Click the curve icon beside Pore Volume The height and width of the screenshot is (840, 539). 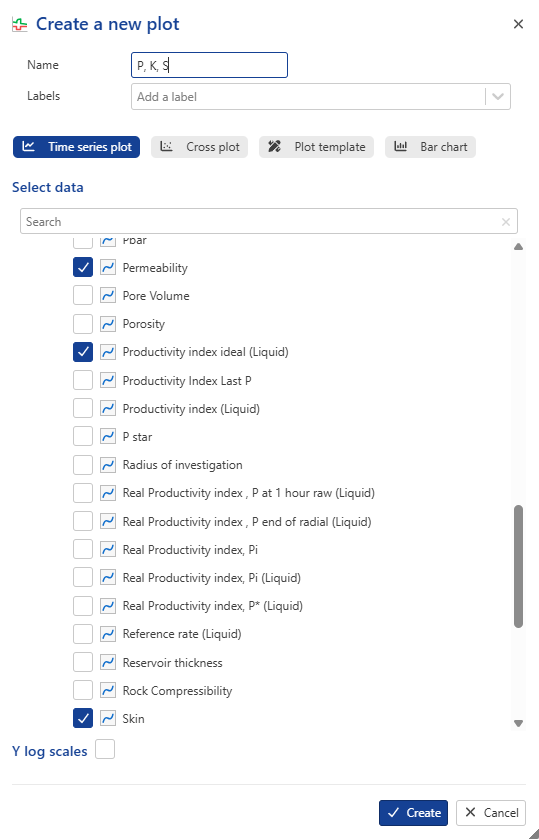click(108, 295)
